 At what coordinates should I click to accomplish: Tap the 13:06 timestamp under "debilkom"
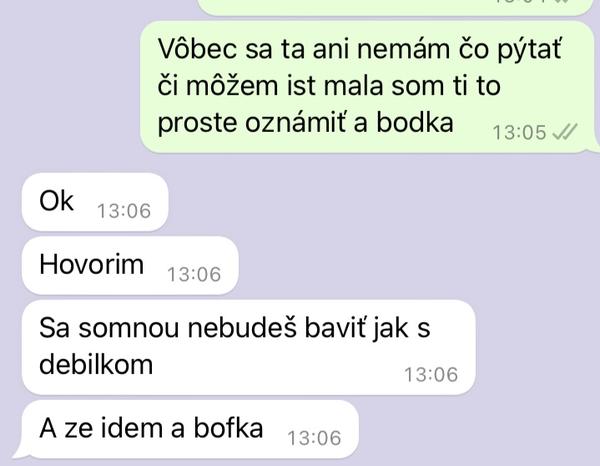click(431, 375)
